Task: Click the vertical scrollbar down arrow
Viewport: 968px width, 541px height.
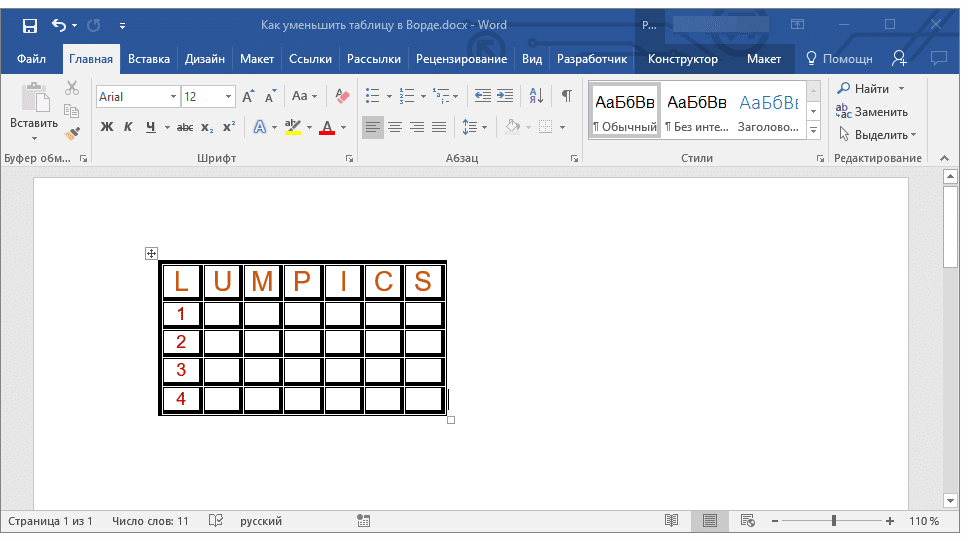Action: [x=951, y=501]
